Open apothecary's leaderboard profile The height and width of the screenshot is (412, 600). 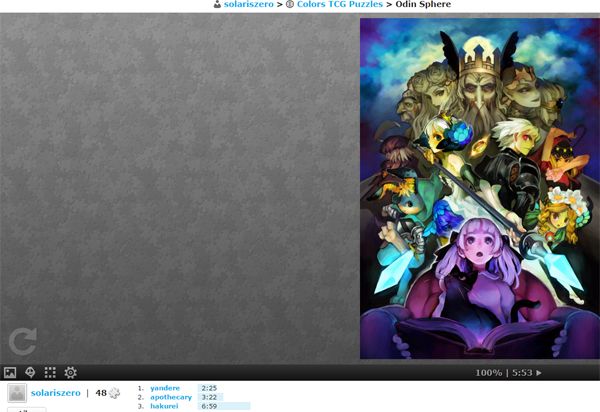[171, 397]
